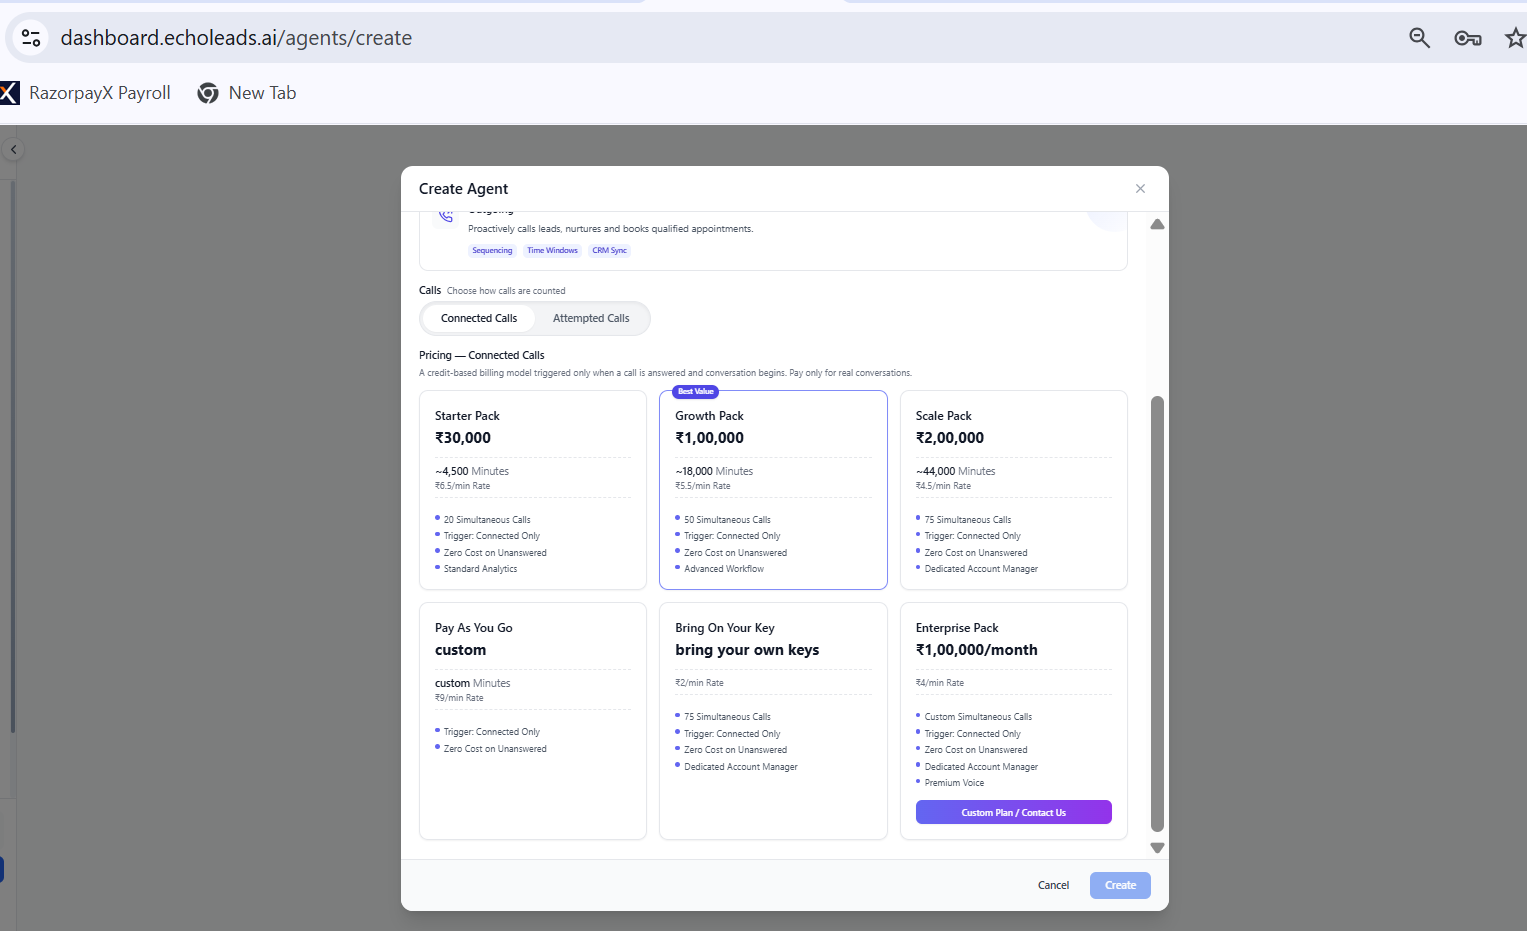Open the password manager key icon
Image resolution: width=1527 pixels, height=931 pixels.
coord(1467,37)
